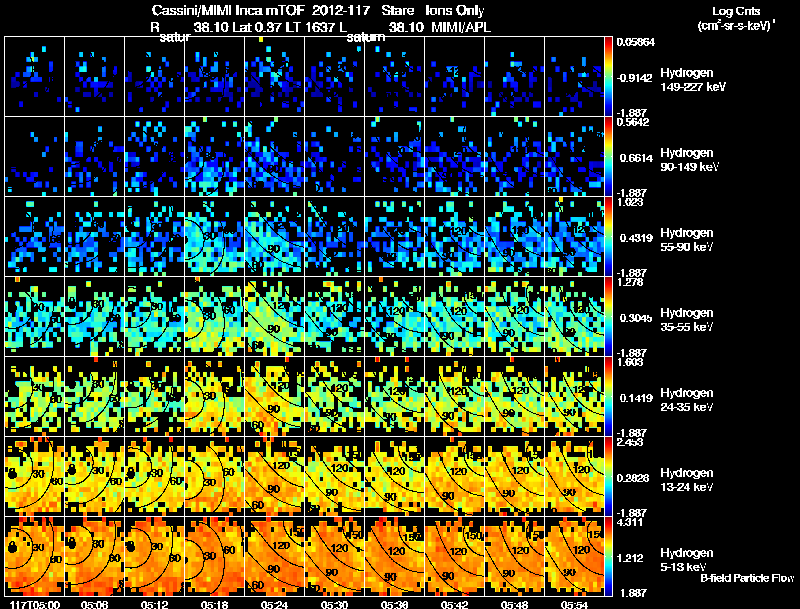This screenshot has width=800, height=609.
Task: Click the '05:18' time label
Action: point(215,604)
